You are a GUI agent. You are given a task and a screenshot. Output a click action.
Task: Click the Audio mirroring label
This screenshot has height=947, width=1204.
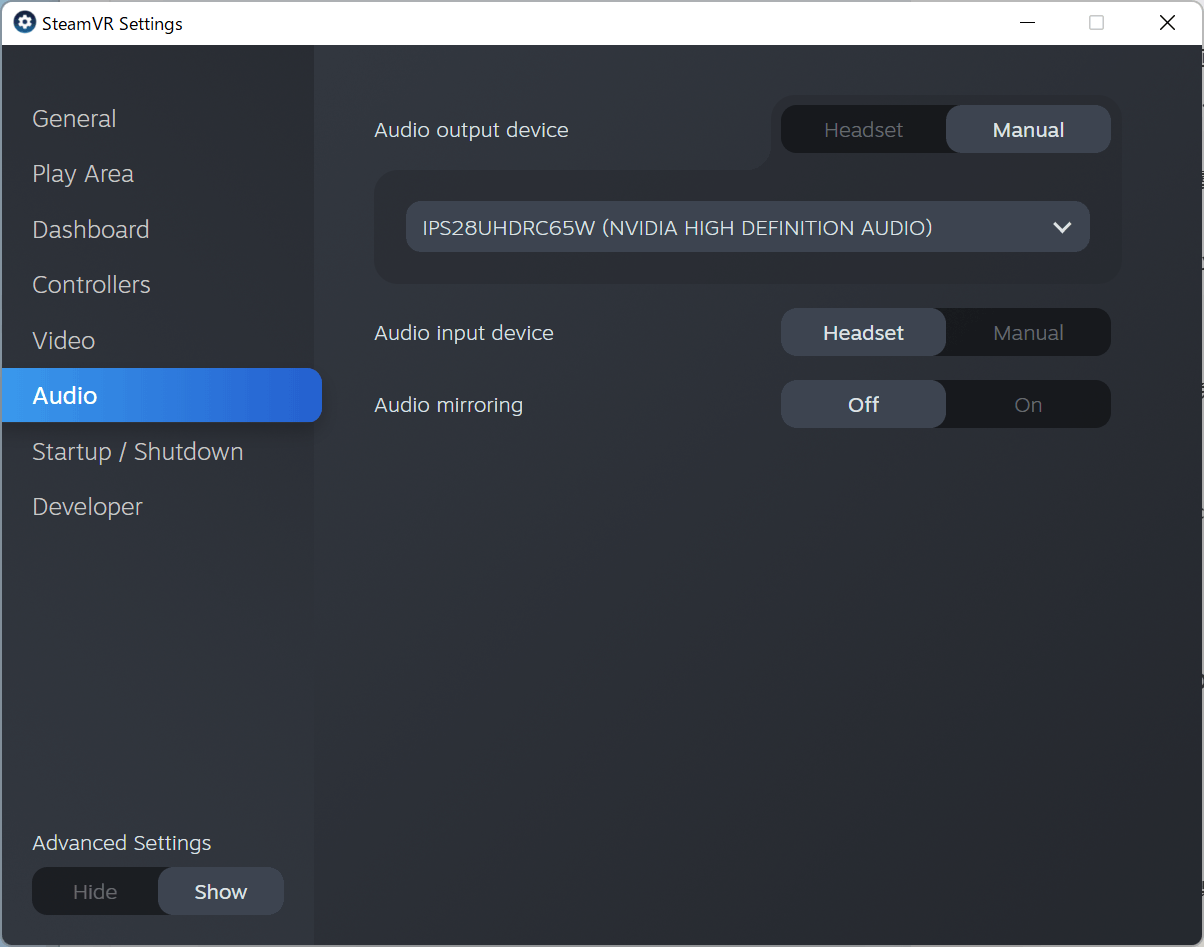(448, 405)
